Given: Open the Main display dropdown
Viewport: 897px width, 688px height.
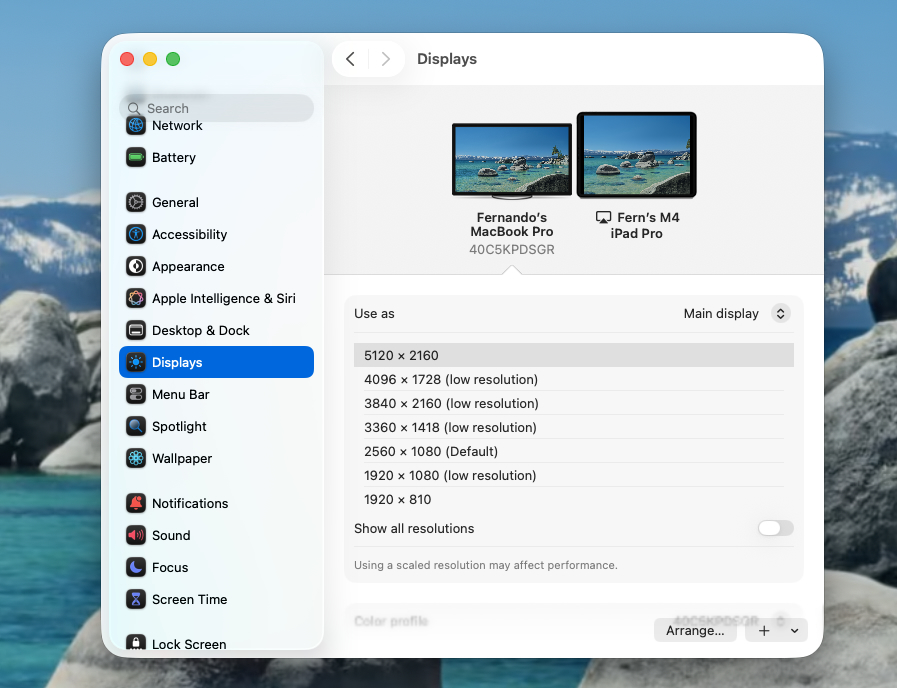Looking at the screenshot, I should pos(736,313).
